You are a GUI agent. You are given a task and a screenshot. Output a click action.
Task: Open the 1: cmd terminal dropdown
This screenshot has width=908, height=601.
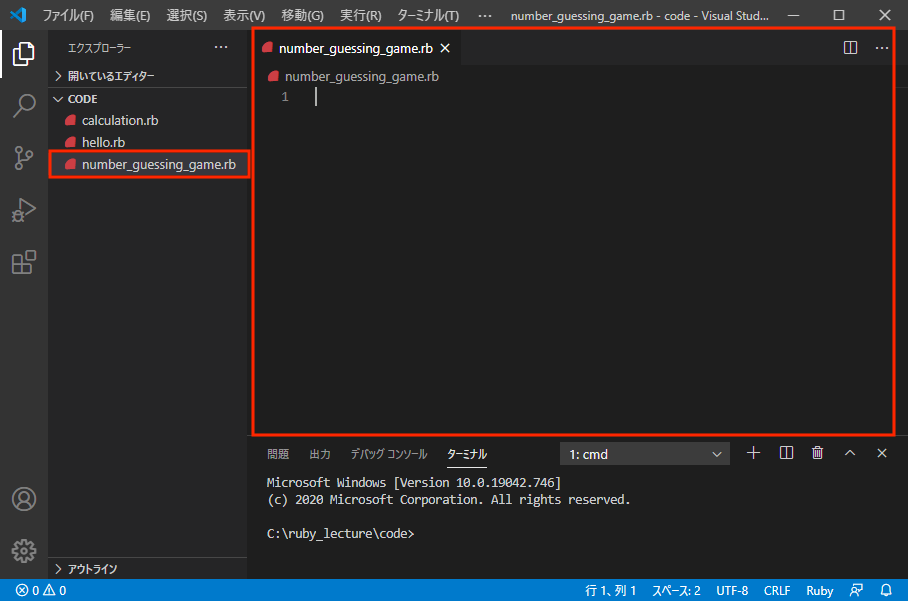[645, 454]
